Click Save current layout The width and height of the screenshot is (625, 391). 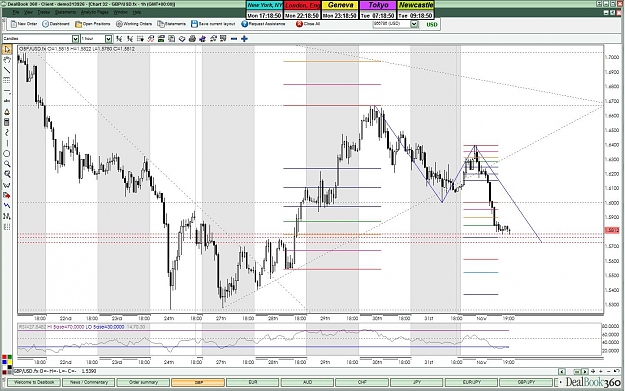point(213,24)
